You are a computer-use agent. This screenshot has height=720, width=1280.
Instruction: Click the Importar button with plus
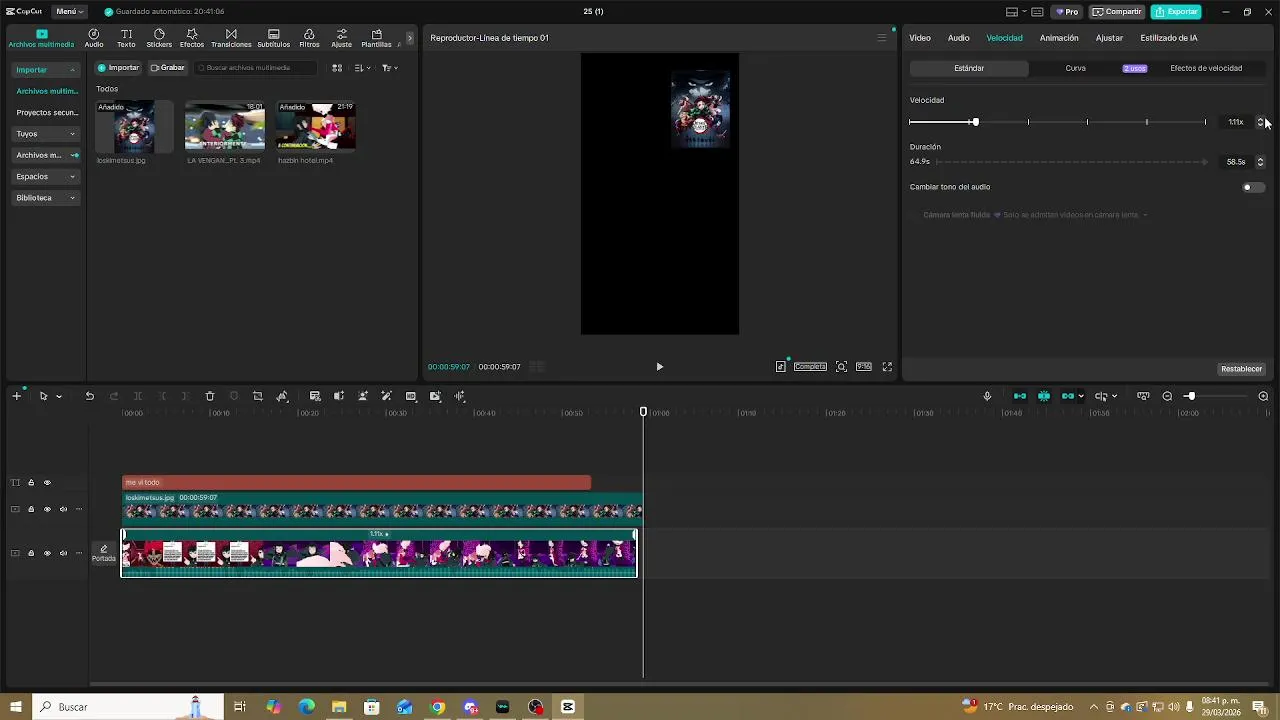point(118,68)
